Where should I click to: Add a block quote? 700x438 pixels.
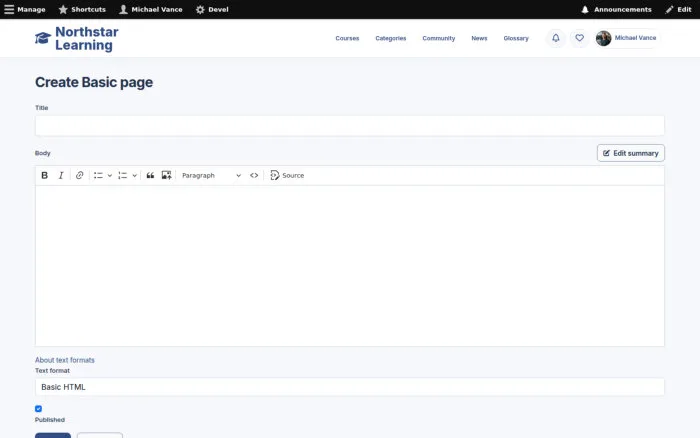150,175
